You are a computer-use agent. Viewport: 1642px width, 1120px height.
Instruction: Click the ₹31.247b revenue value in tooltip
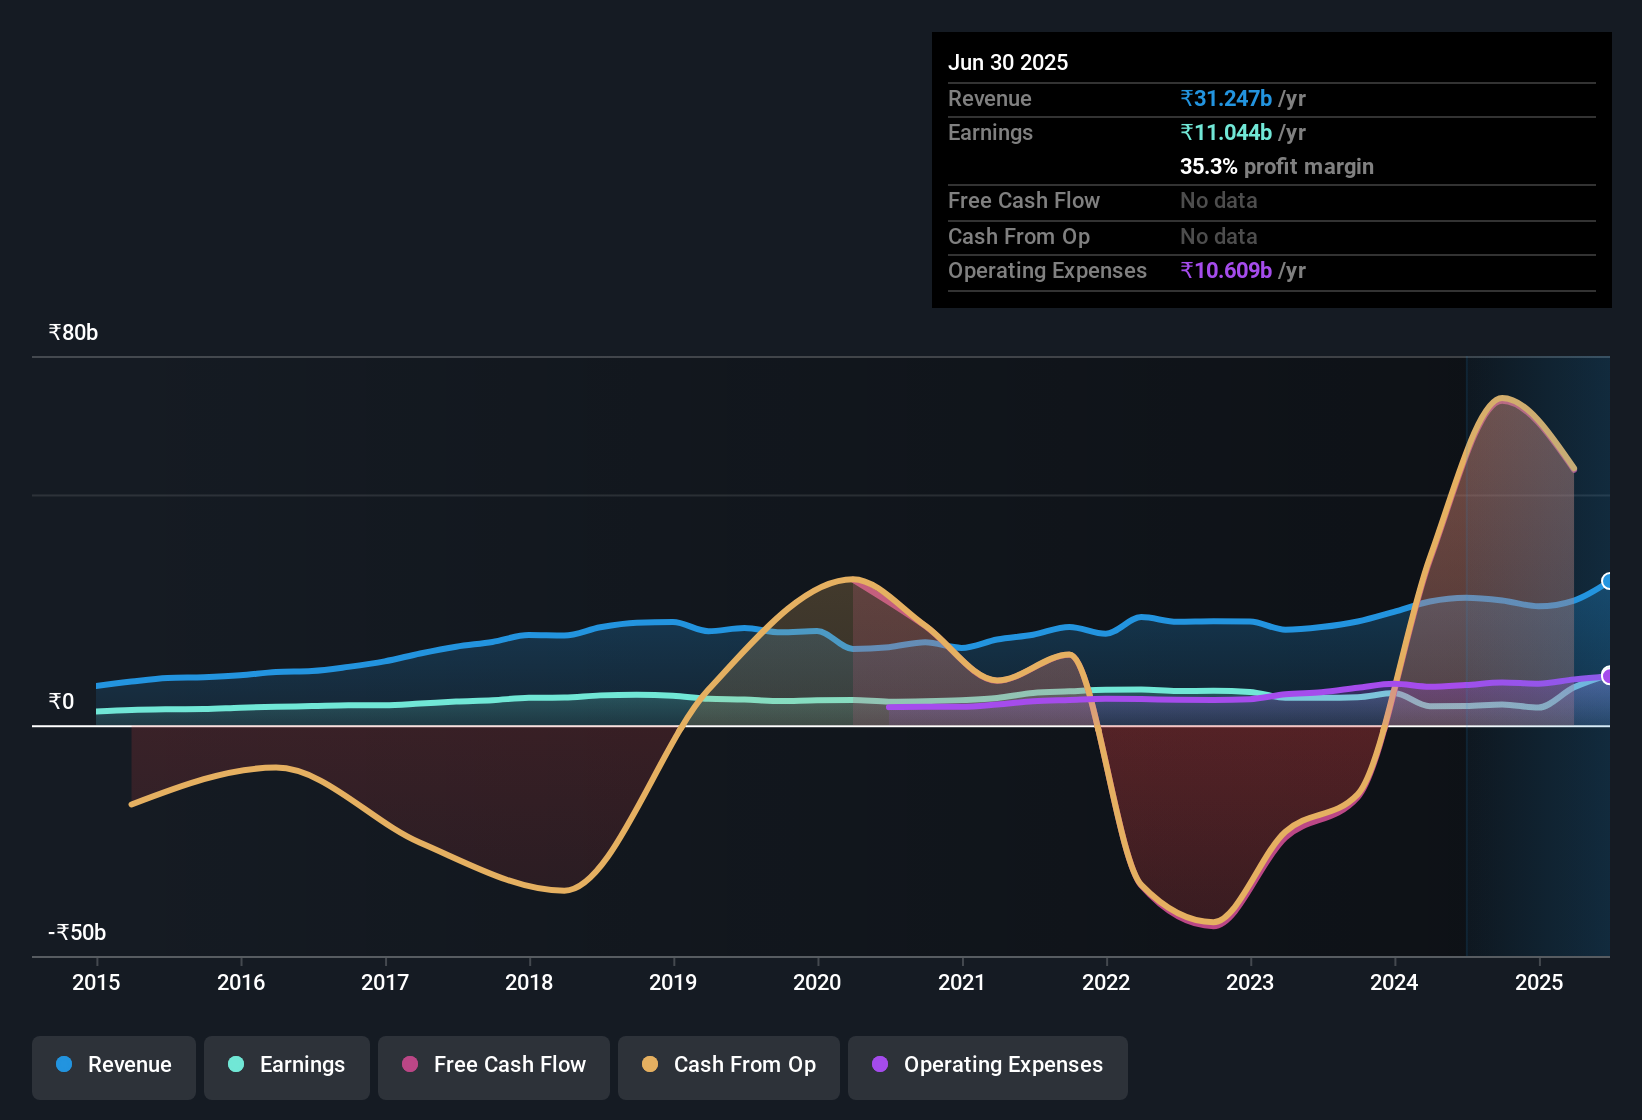point(1226,99)
